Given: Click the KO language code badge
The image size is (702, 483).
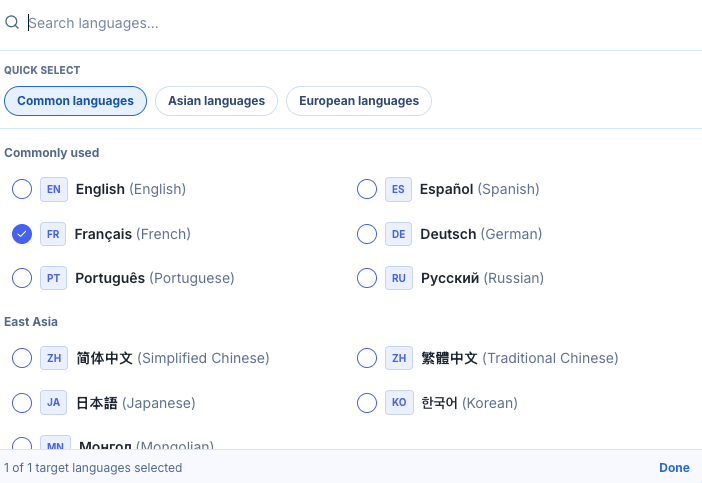Looking at the screenshot, I should pos(399,402).
